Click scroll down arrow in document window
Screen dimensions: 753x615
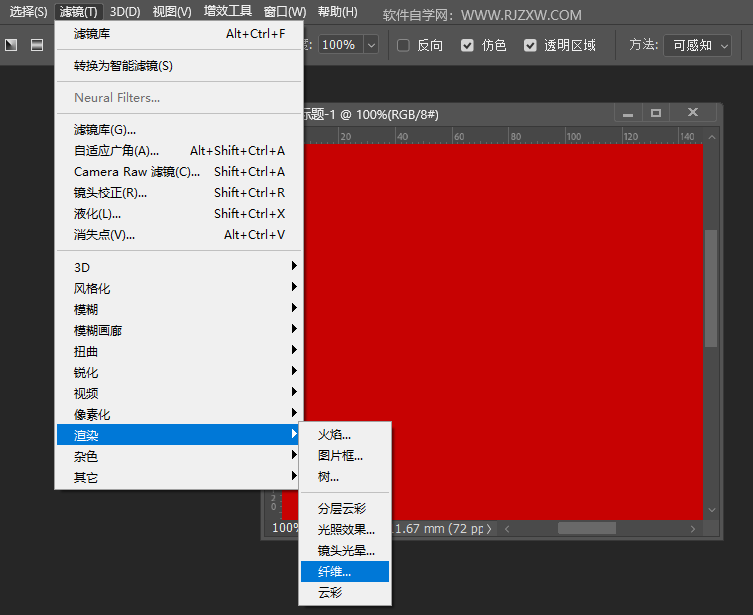coord(712,510)
